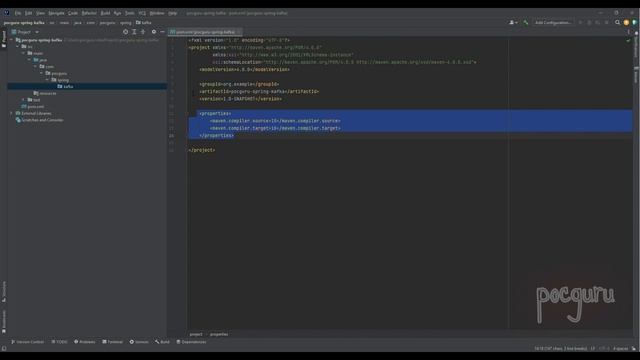Collapse the com package node
The width and height of the screenshot is (640, 360).
coord(36,67)
